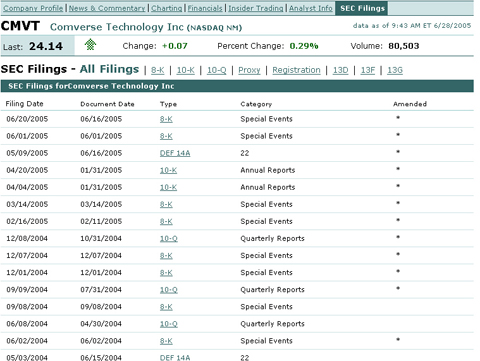Open the Company Profile tab
This screenshot has width=480, height=361.
point(33,8)
